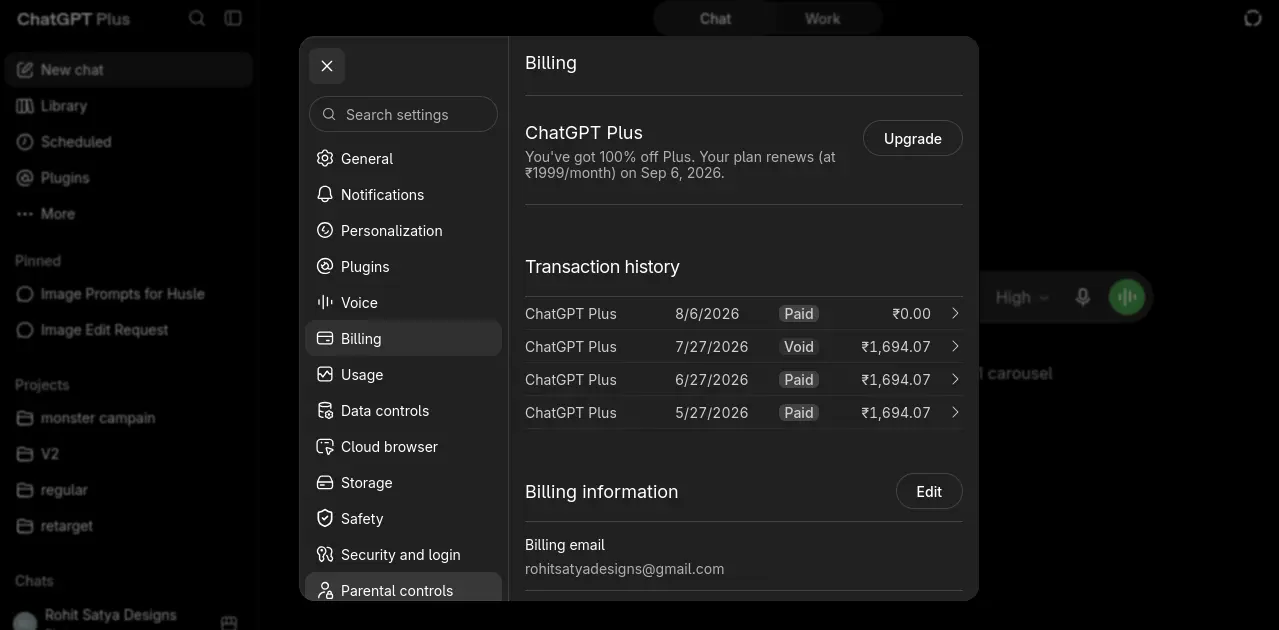
Task: Expand the 8/6/2026 transaction chevron
Action: click(955, 313)
